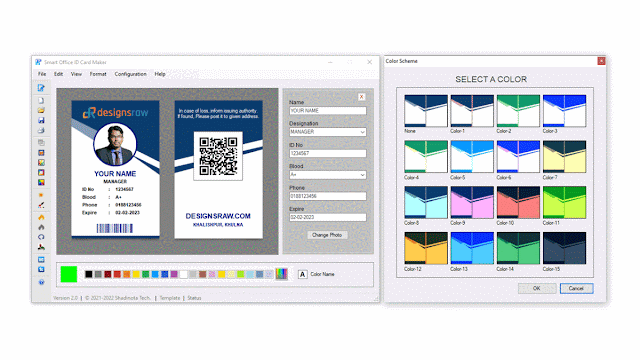Click the new document icon in sidebar
Screen dimensions: 640x360
pos(41,100)
